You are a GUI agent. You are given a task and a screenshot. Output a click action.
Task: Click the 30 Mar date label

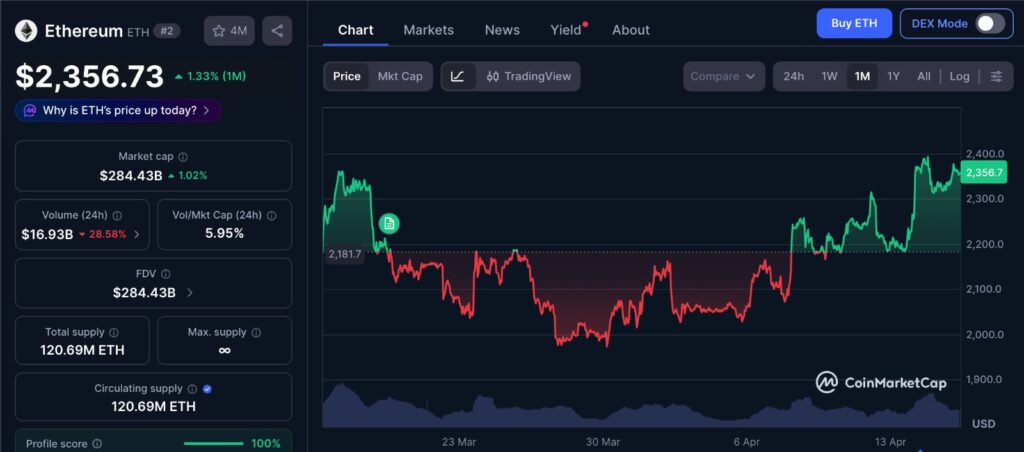pyautogui.click(x=601, y=442)
